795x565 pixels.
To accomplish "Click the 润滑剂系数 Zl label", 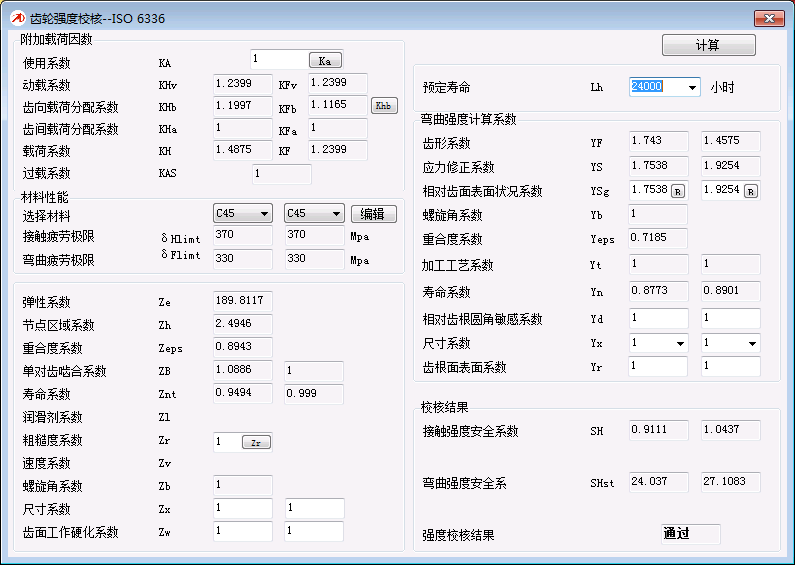I will tap(52, 417).
